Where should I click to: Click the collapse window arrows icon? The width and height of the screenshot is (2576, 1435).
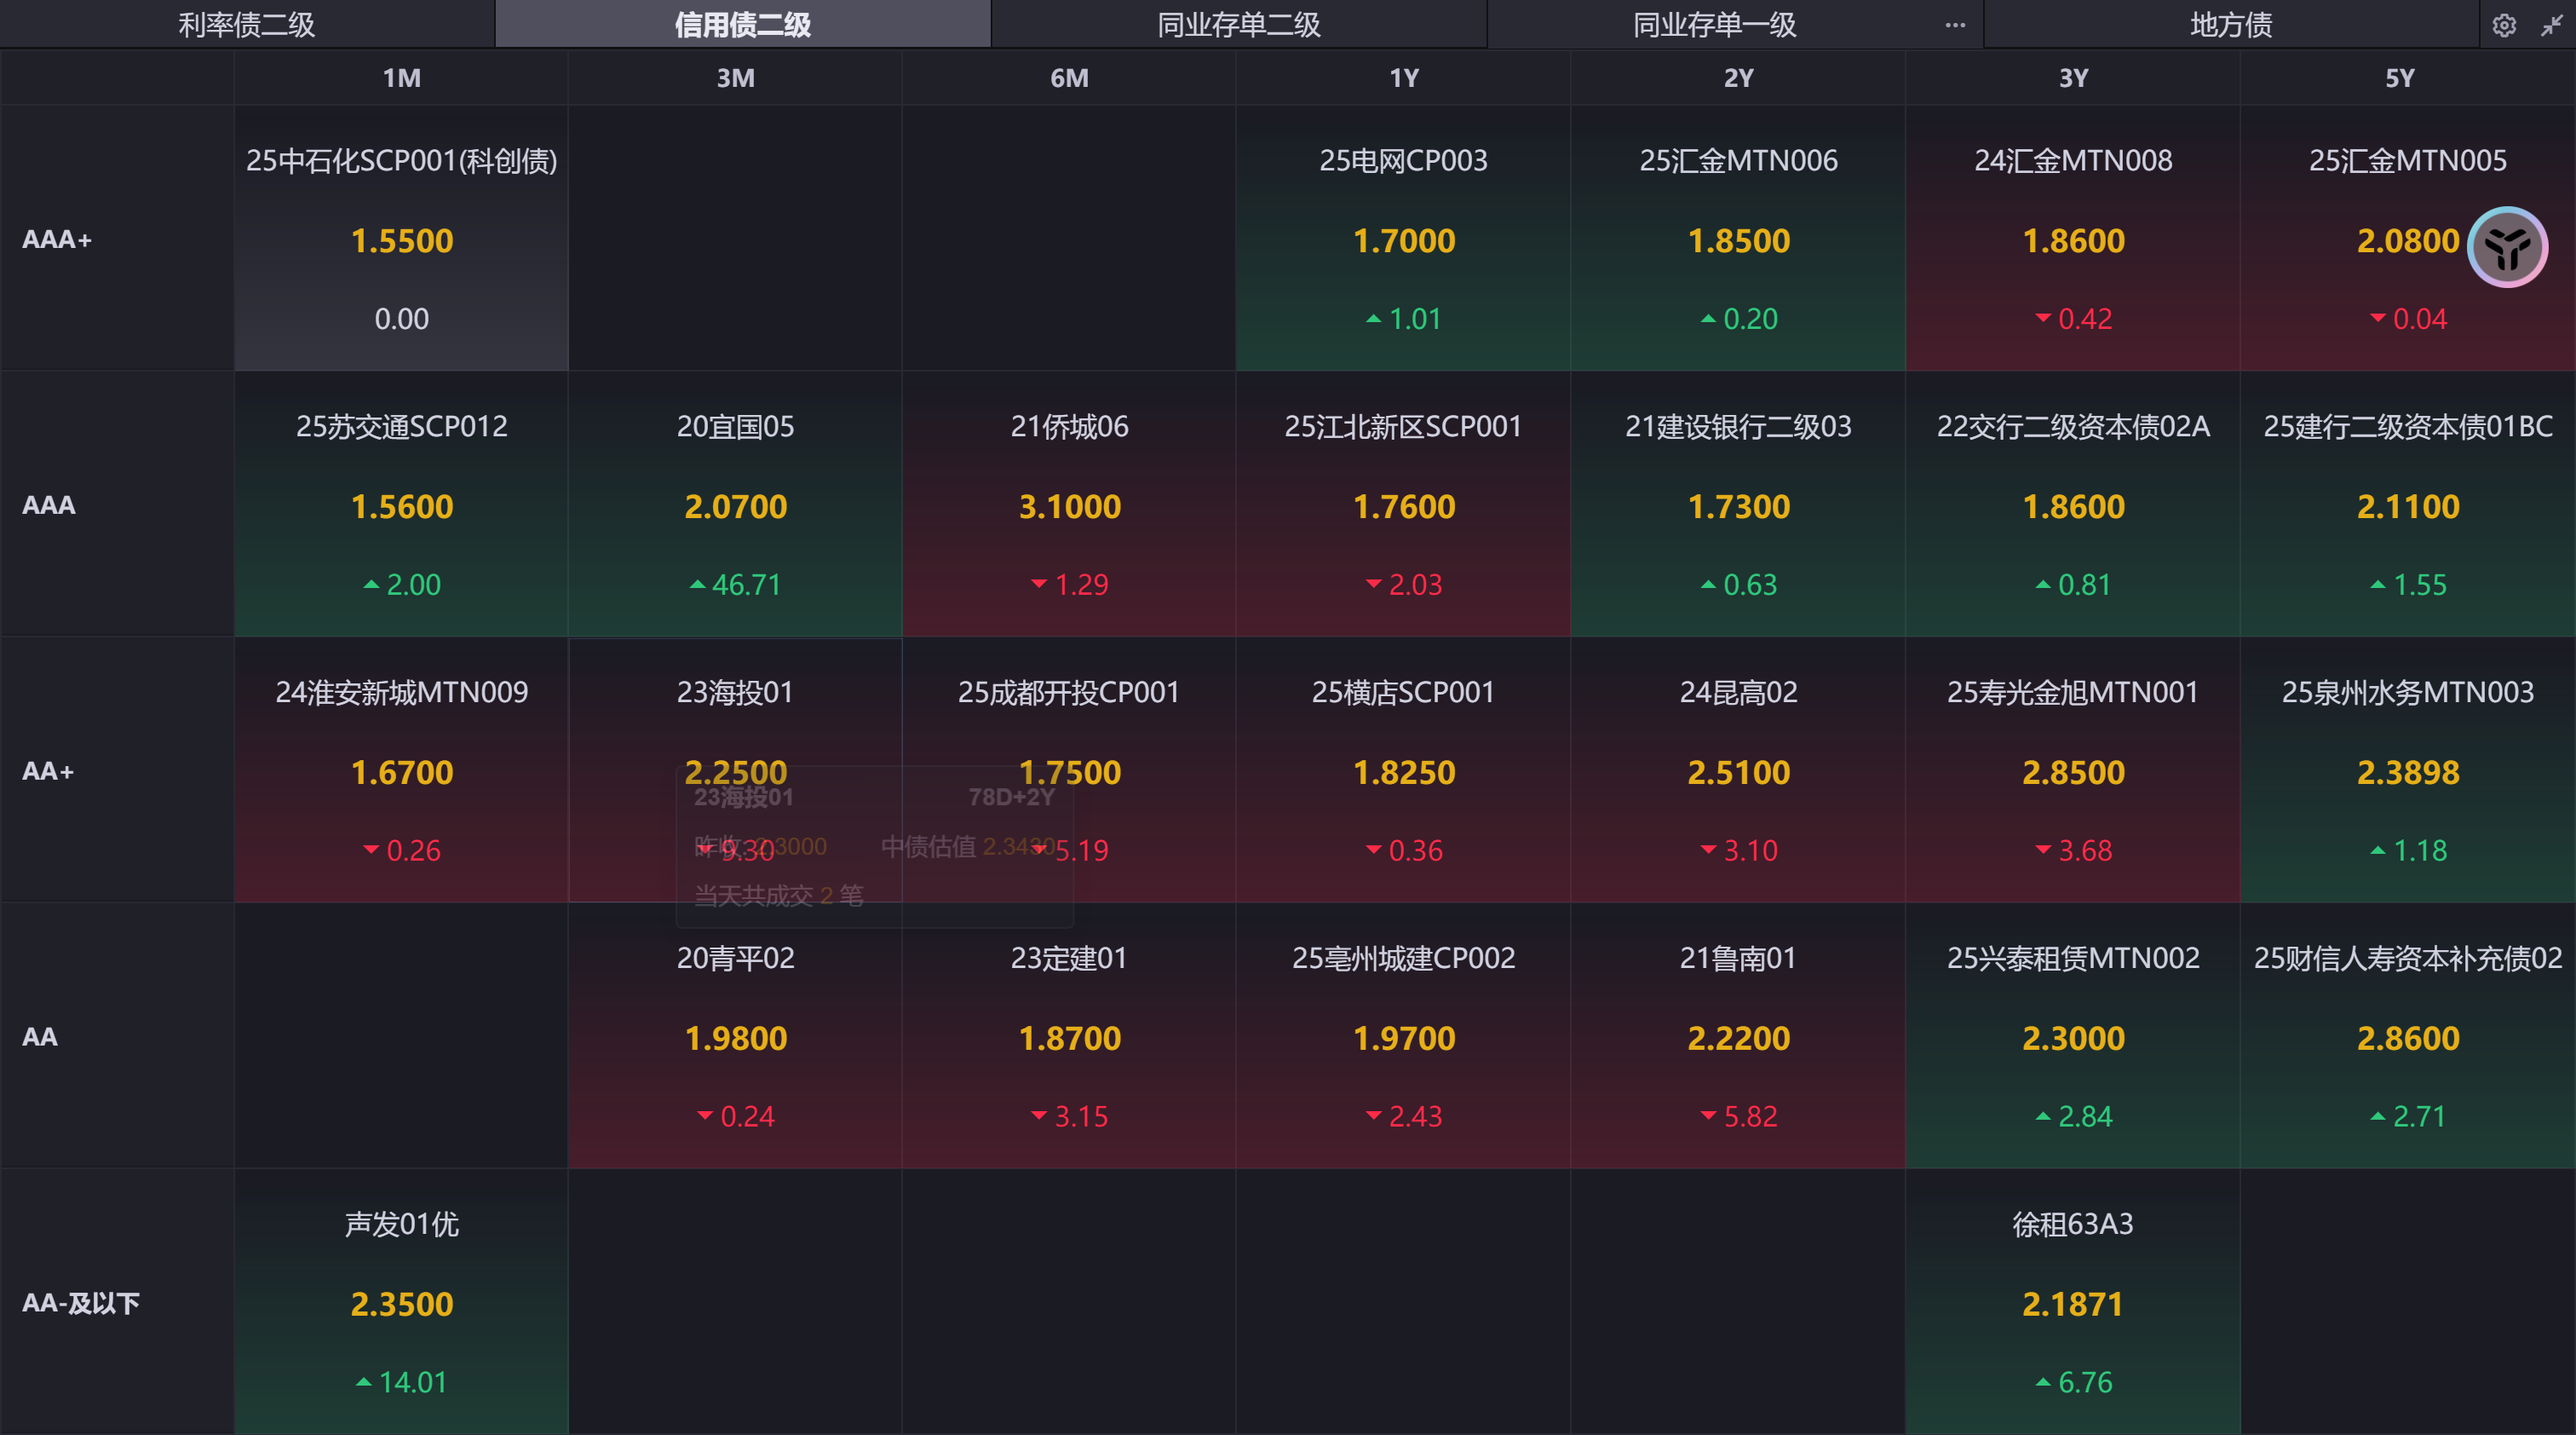click(2551, 25)
